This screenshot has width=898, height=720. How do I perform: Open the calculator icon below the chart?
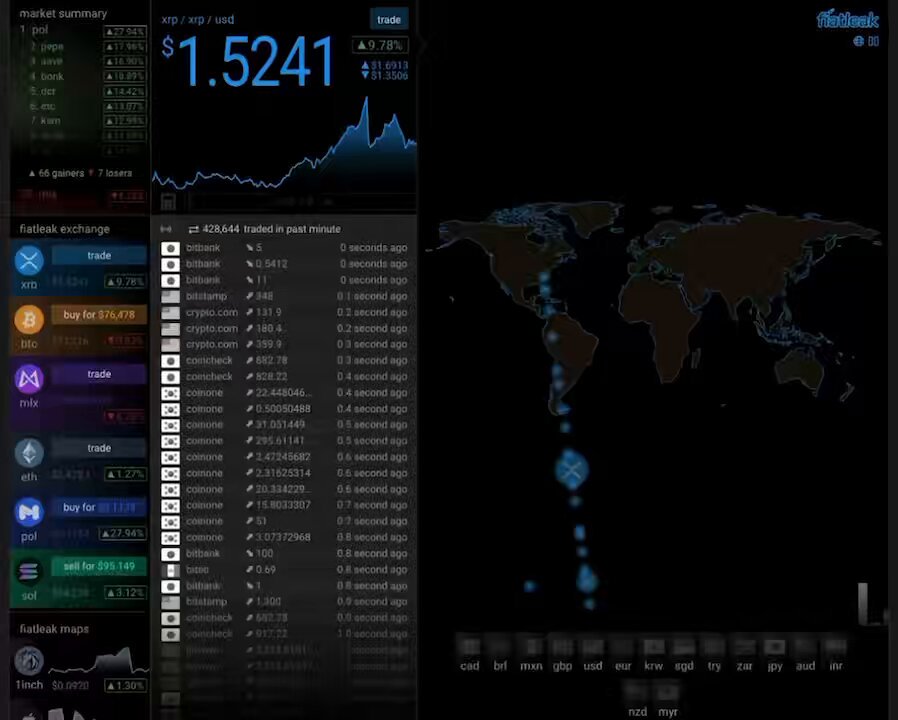coord(168,202)
